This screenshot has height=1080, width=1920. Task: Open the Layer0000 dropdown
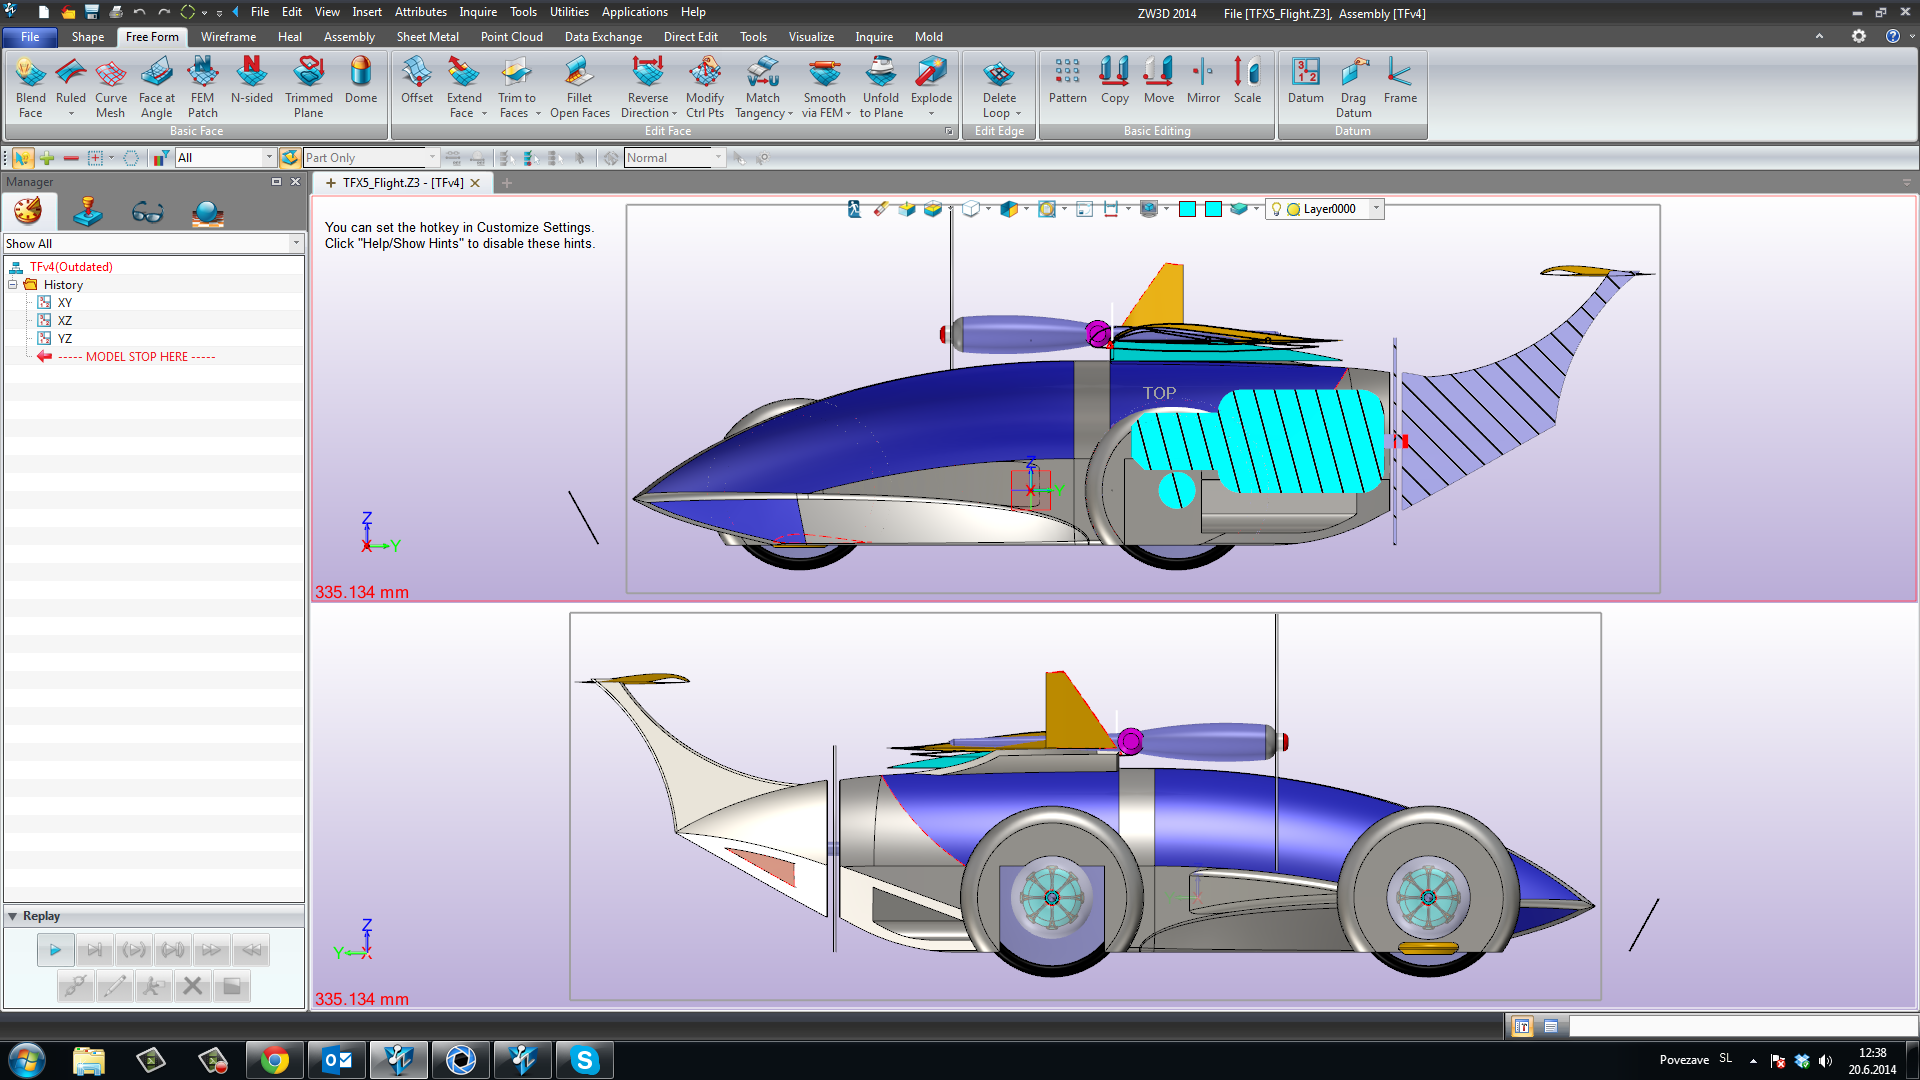tap(1376, 209)
